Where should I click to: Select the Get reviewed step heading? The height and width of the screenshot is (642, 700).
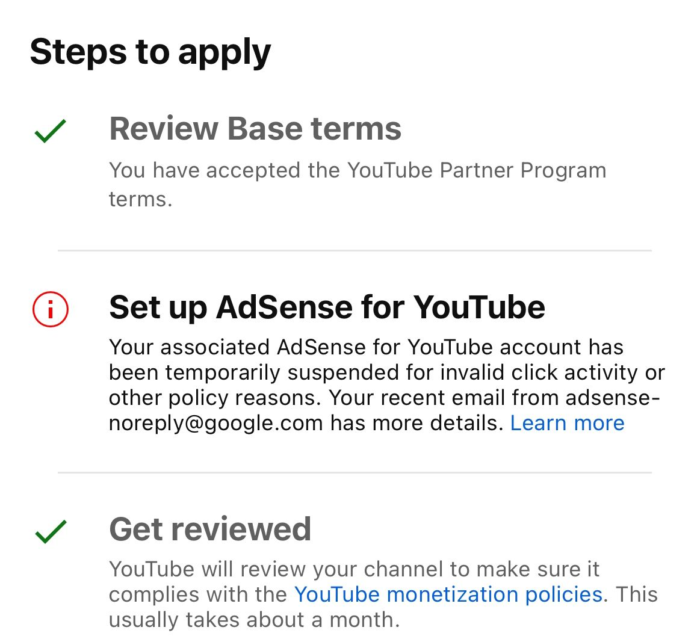[210, 529]
